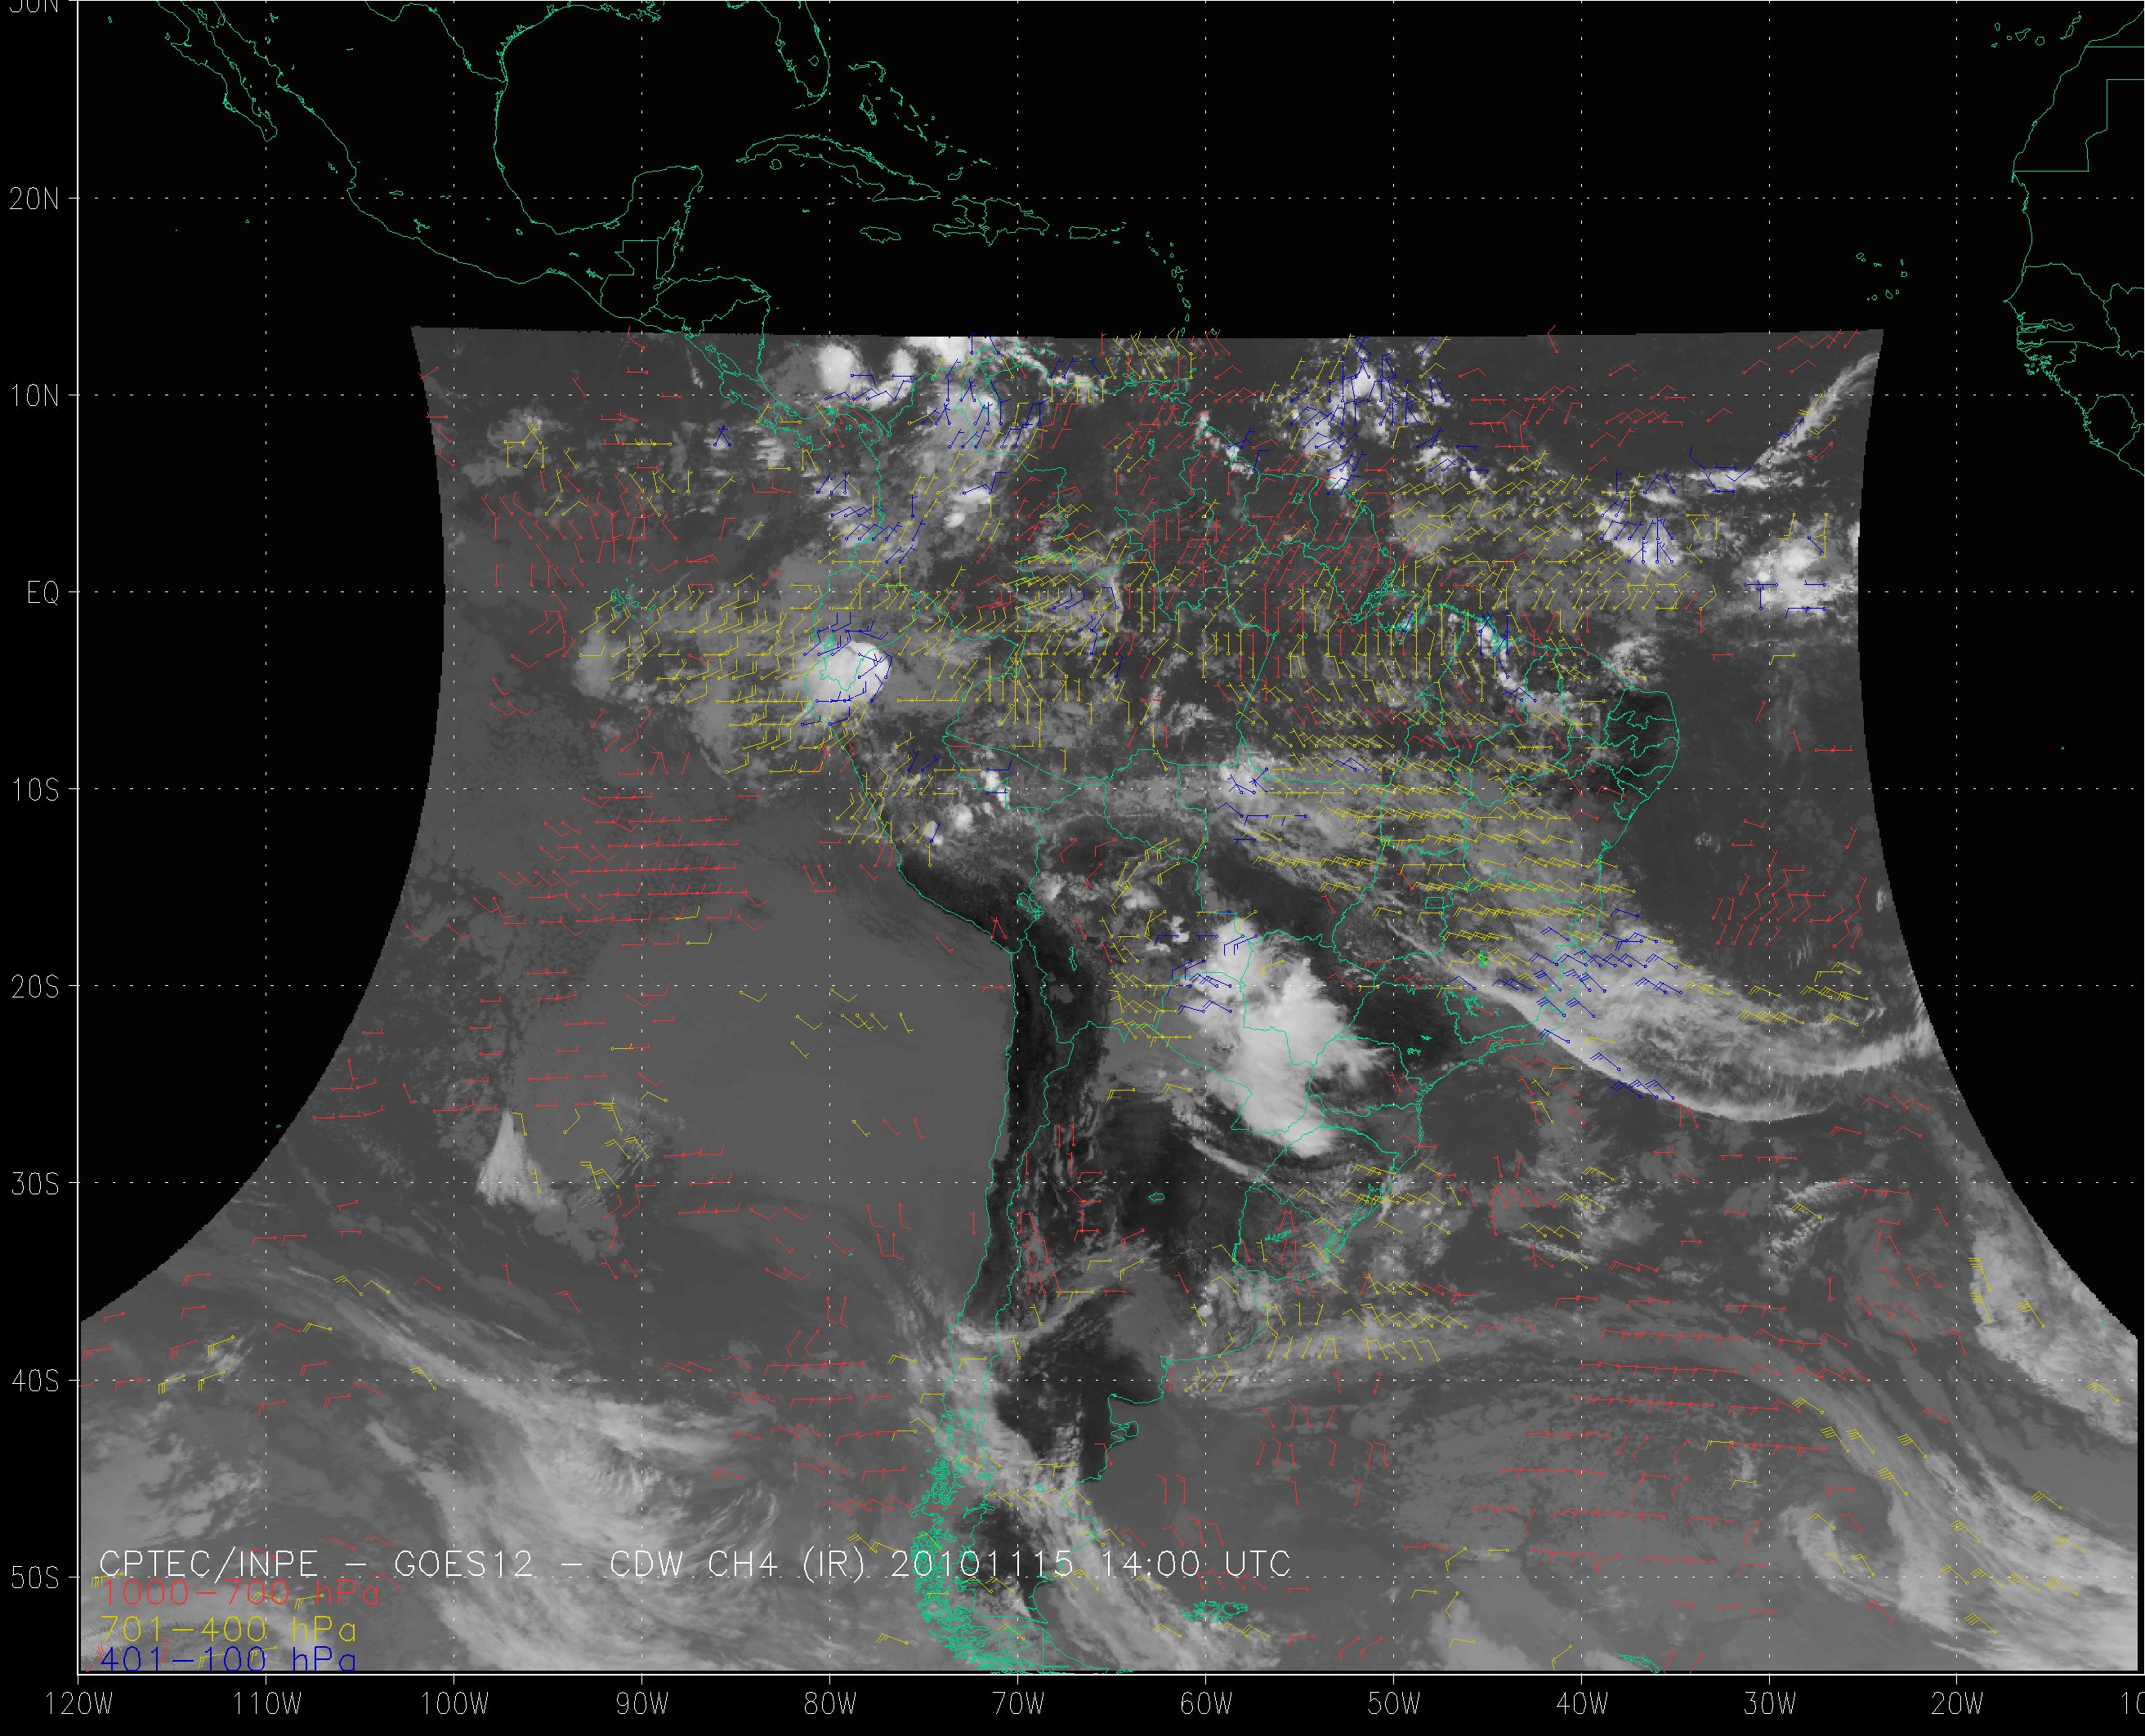Click the 120W longitude axis label
Screen dimensions: 2145x1736
[79, 1704]
